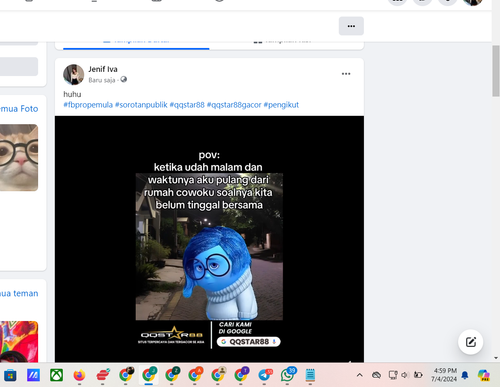Open the #fbpropemula hashtag
Screen dimensions: 500x387
(x=88, y=105)
